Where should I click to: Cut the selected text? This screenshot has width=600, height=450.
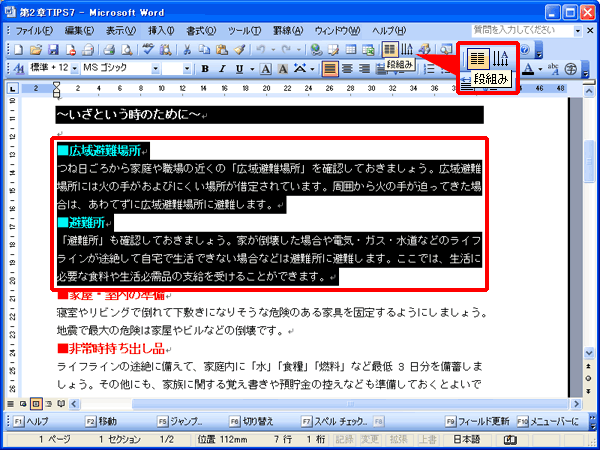[187, 50]
